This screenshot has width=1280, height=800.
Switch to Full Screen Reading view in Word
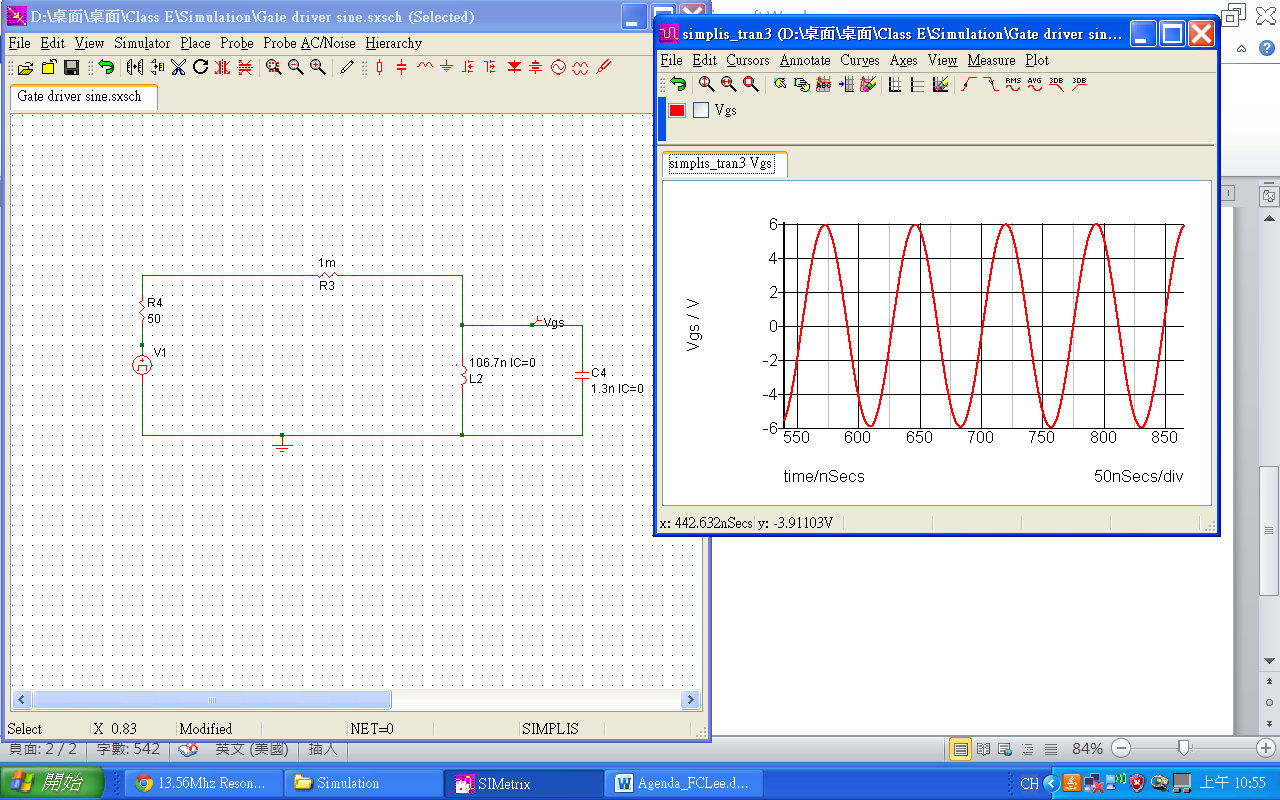(x=983, y=749)
